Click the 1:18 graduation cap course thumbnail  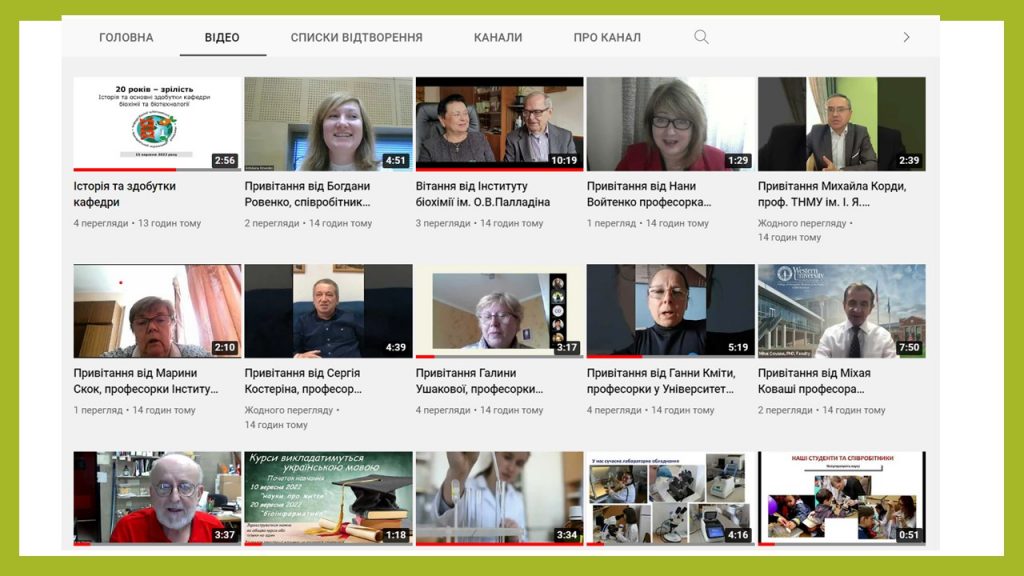328,497
